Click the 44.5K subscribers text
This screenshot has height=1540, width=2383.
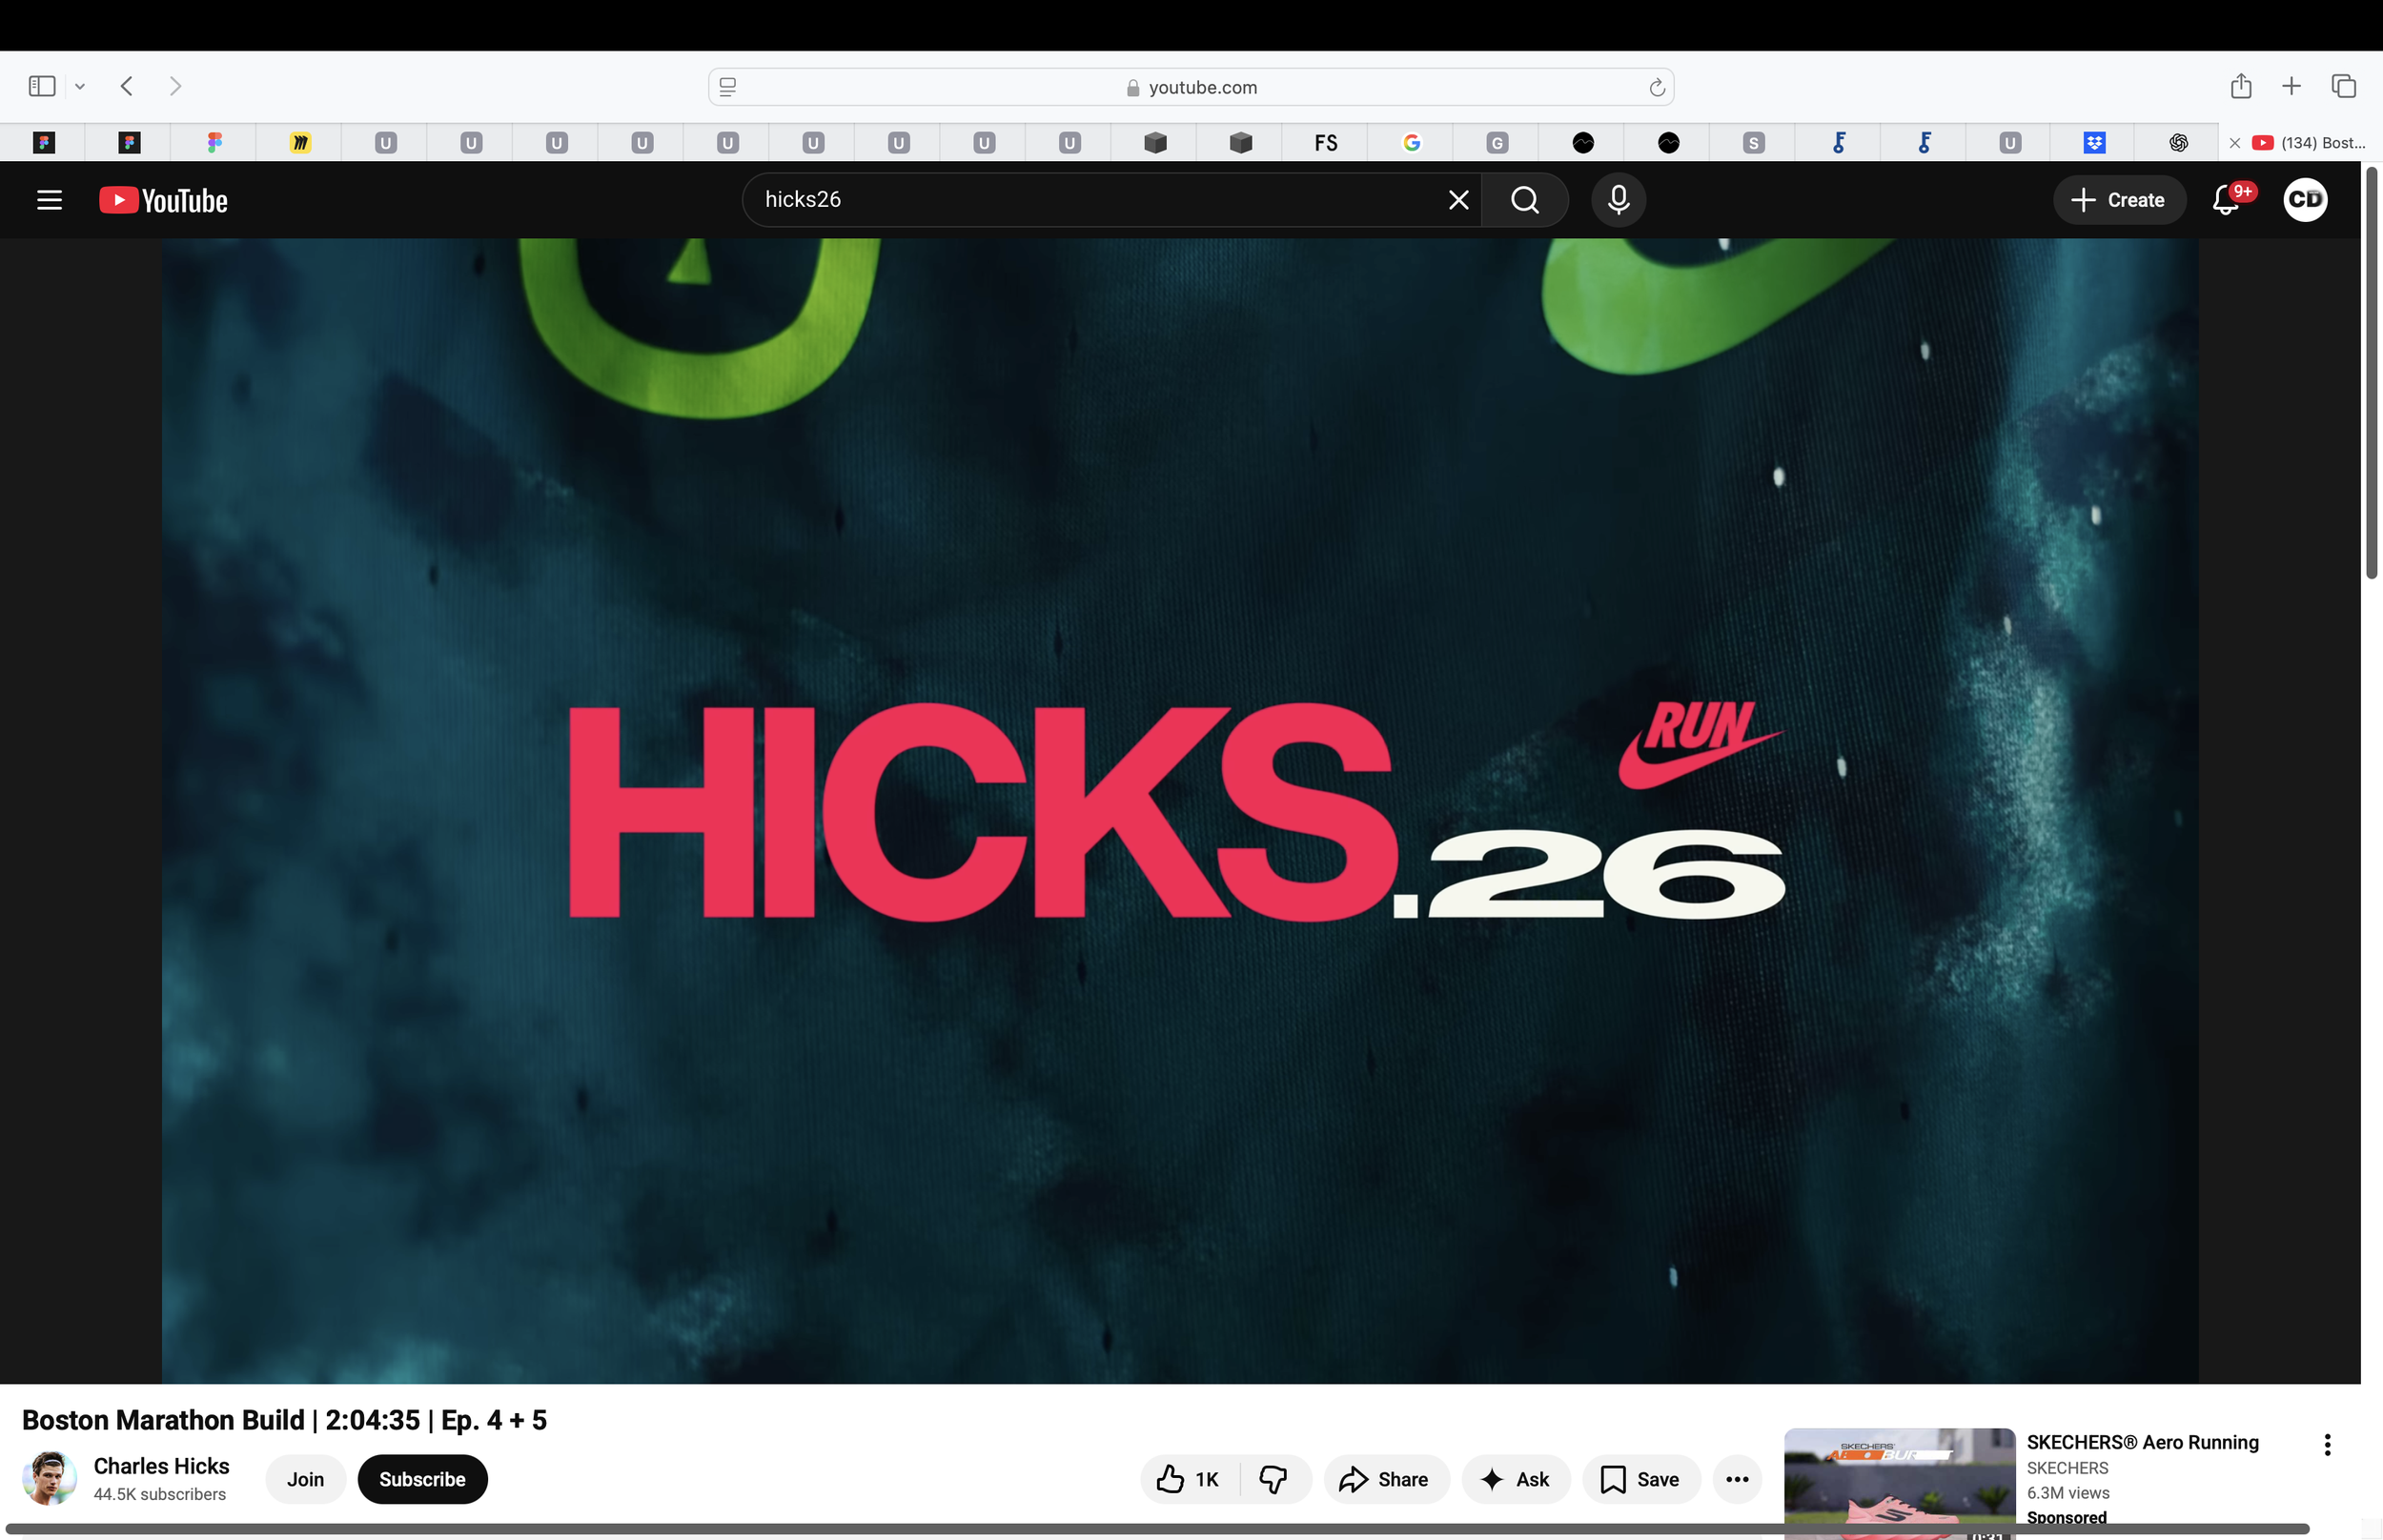click(160, 1494)
